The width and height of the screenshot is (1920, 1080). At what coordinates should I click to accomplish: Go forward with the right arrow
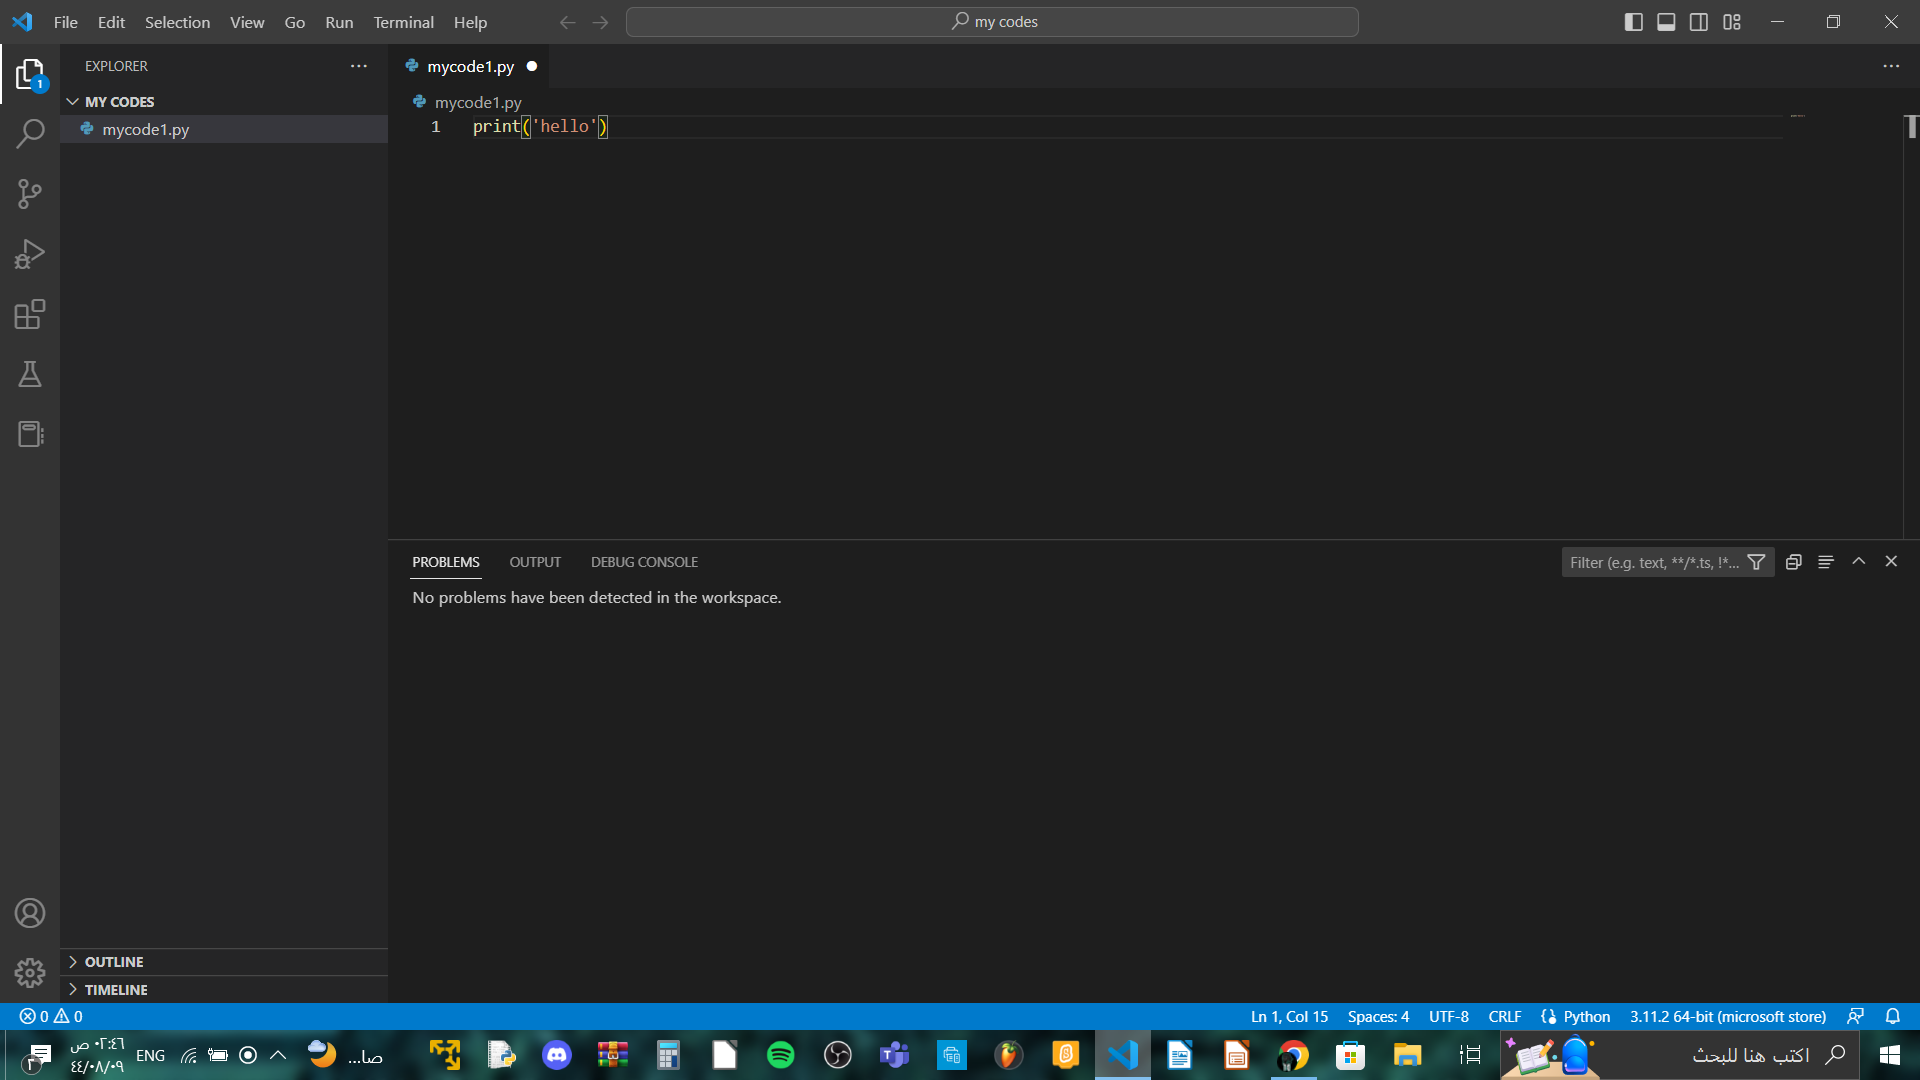click(x=600, y=22)
